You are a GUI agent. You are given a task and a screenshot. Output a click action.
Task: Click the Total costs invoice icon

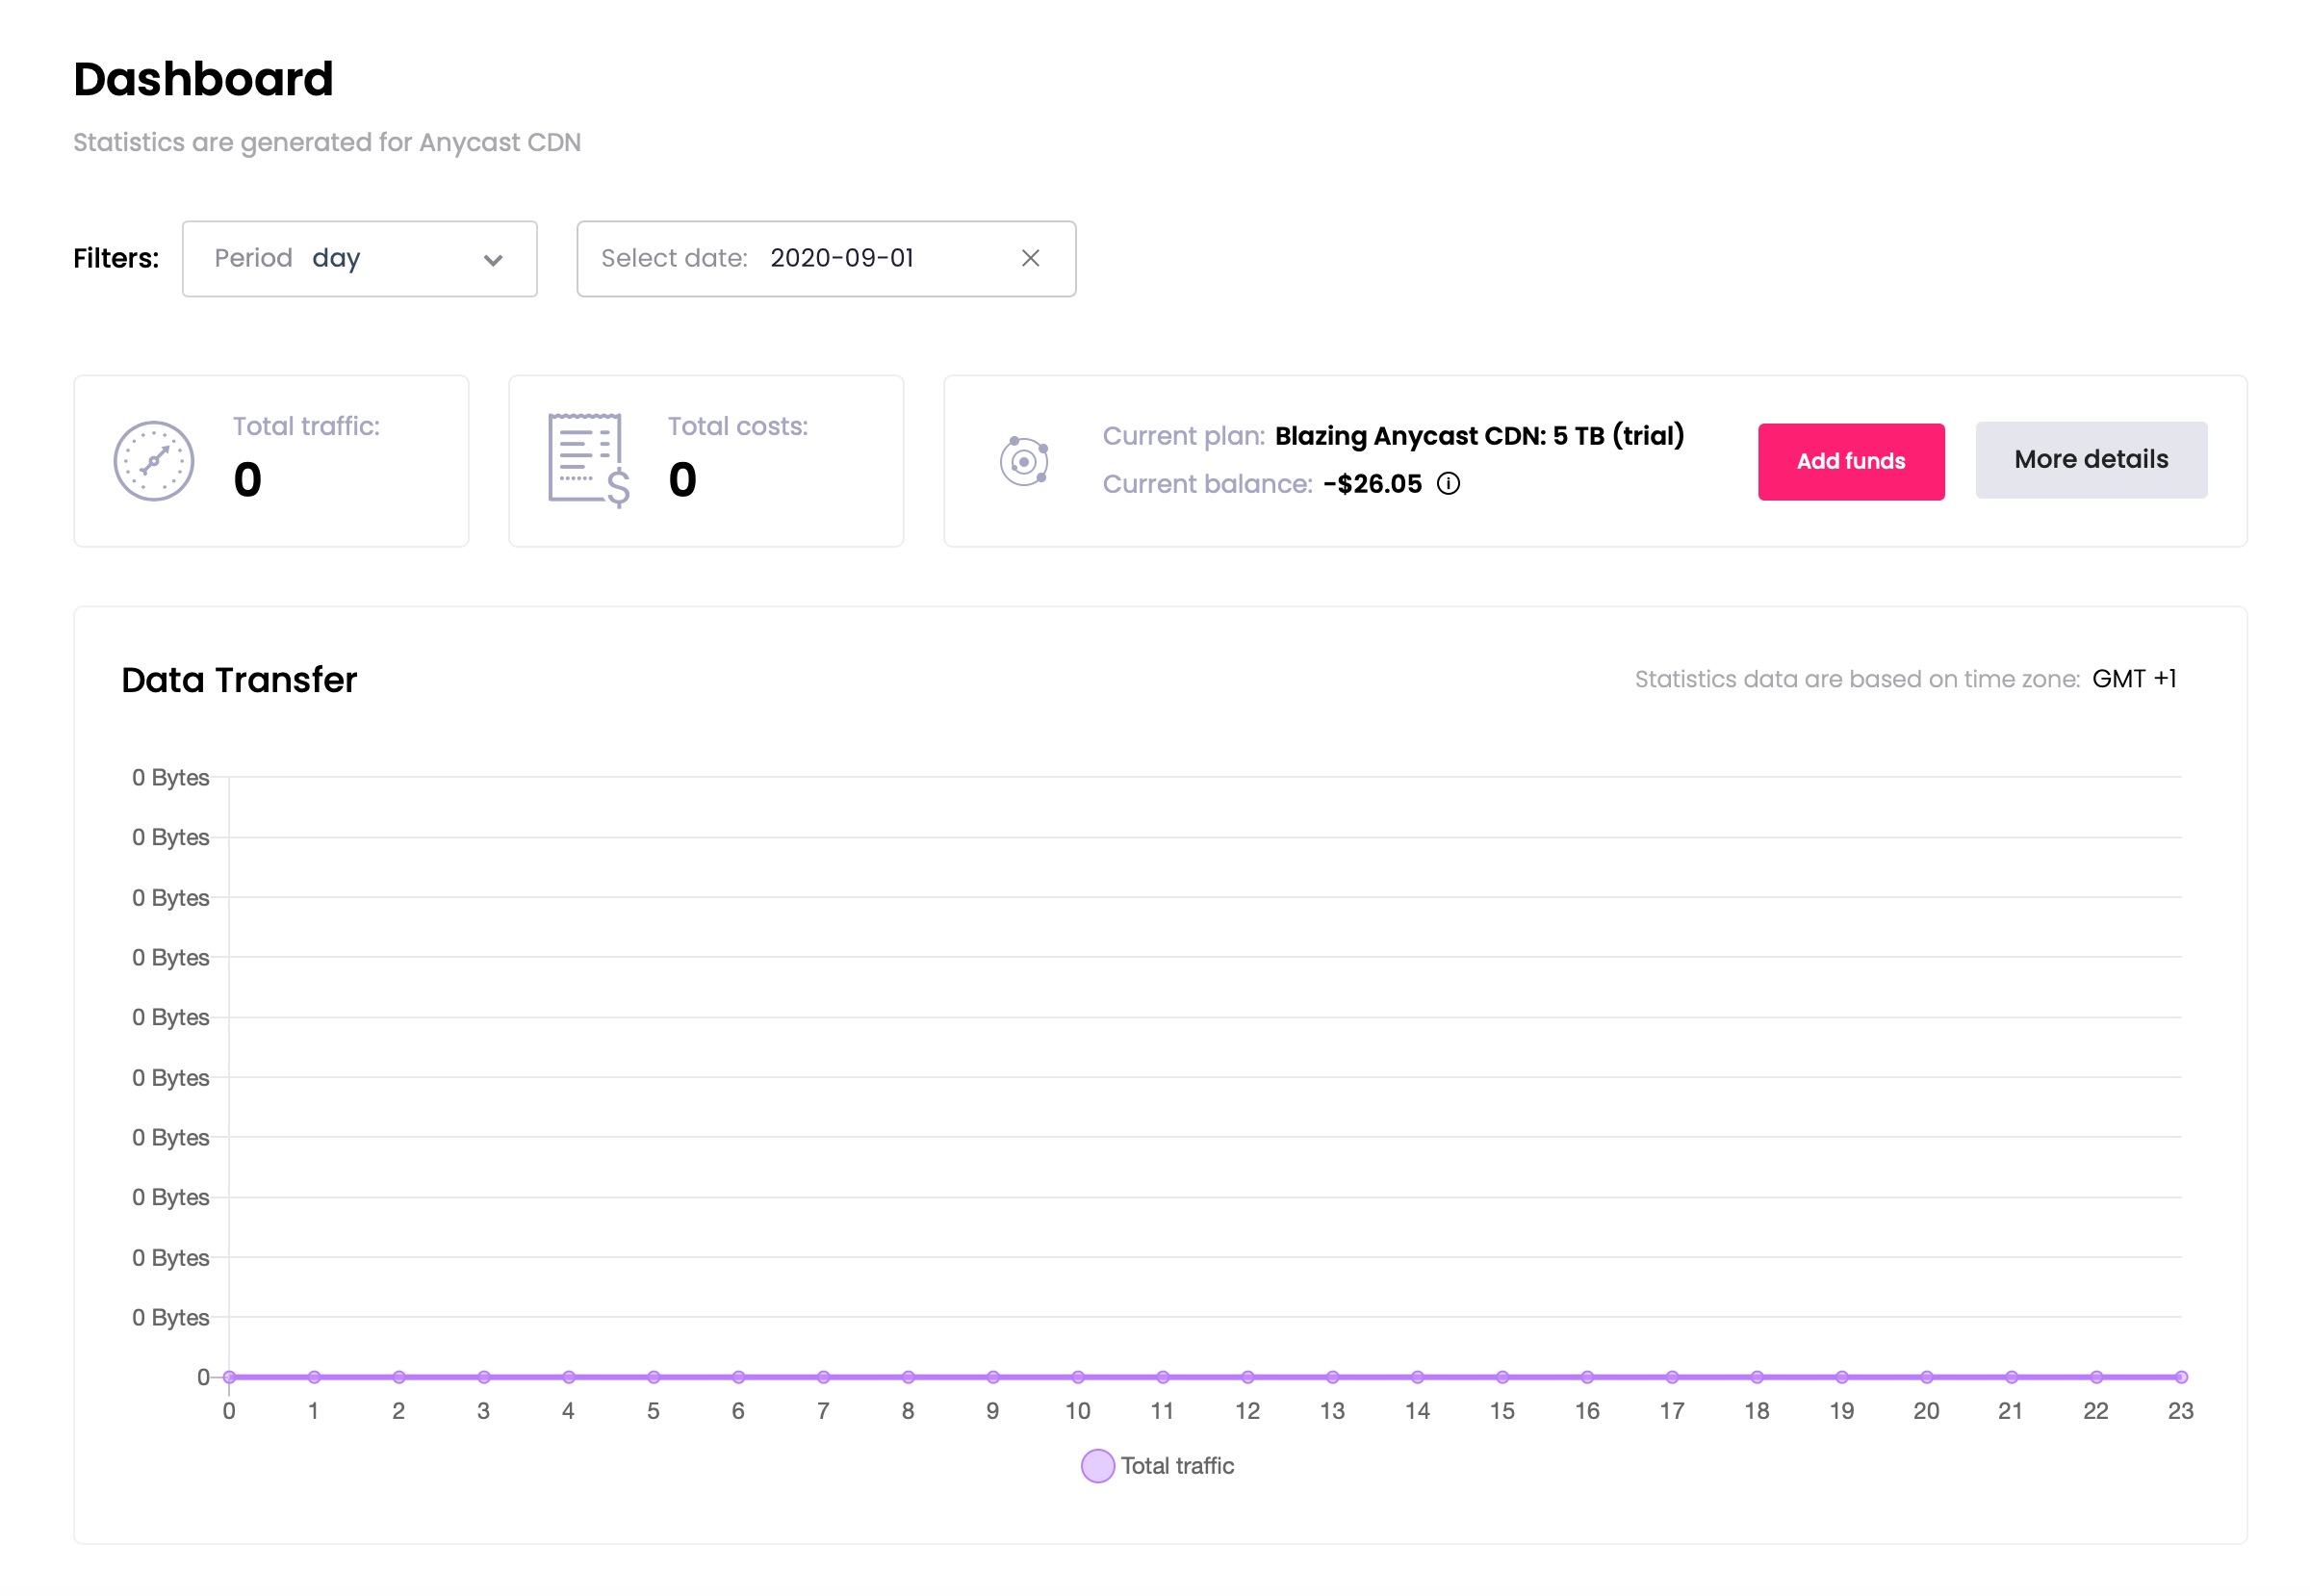coord(588,460)
